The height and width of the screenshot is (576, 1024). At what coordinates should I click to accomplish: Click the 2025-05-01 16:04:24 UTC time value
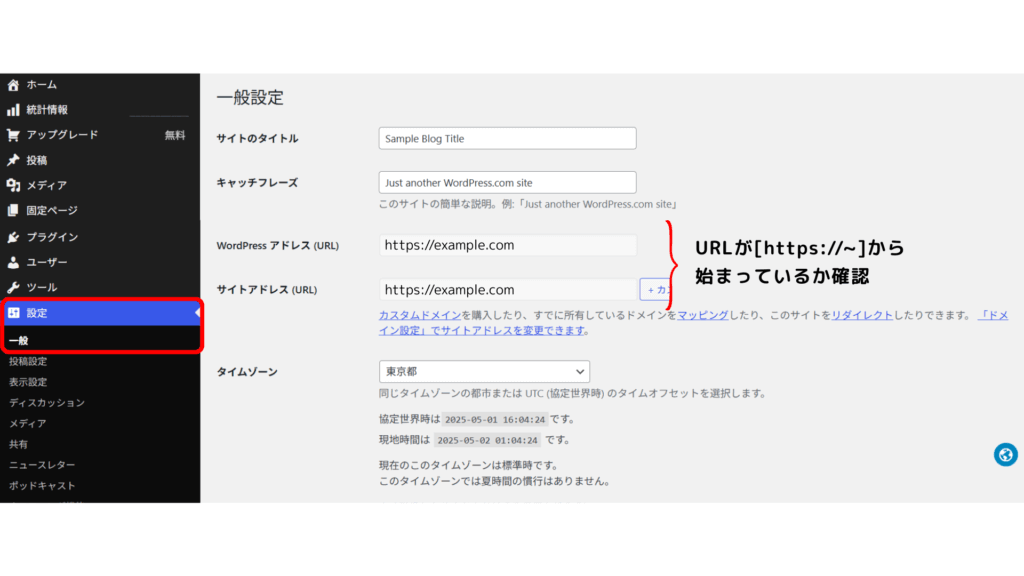point(495,419)
